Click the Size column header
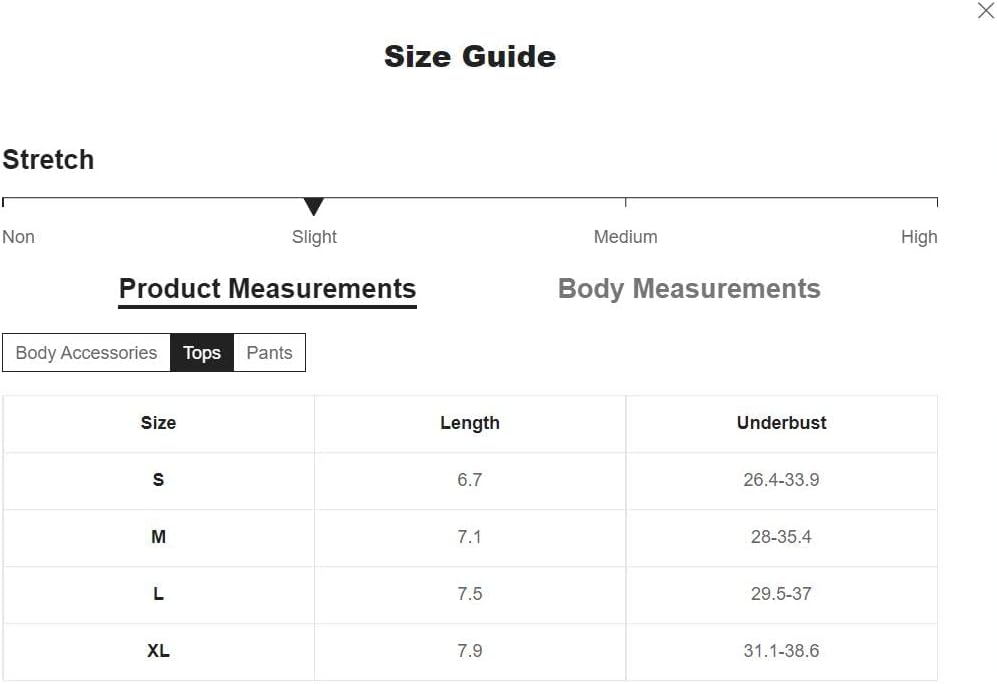This screenshot has width=997, height=684. pyautogui.click(x=158, y=423)
